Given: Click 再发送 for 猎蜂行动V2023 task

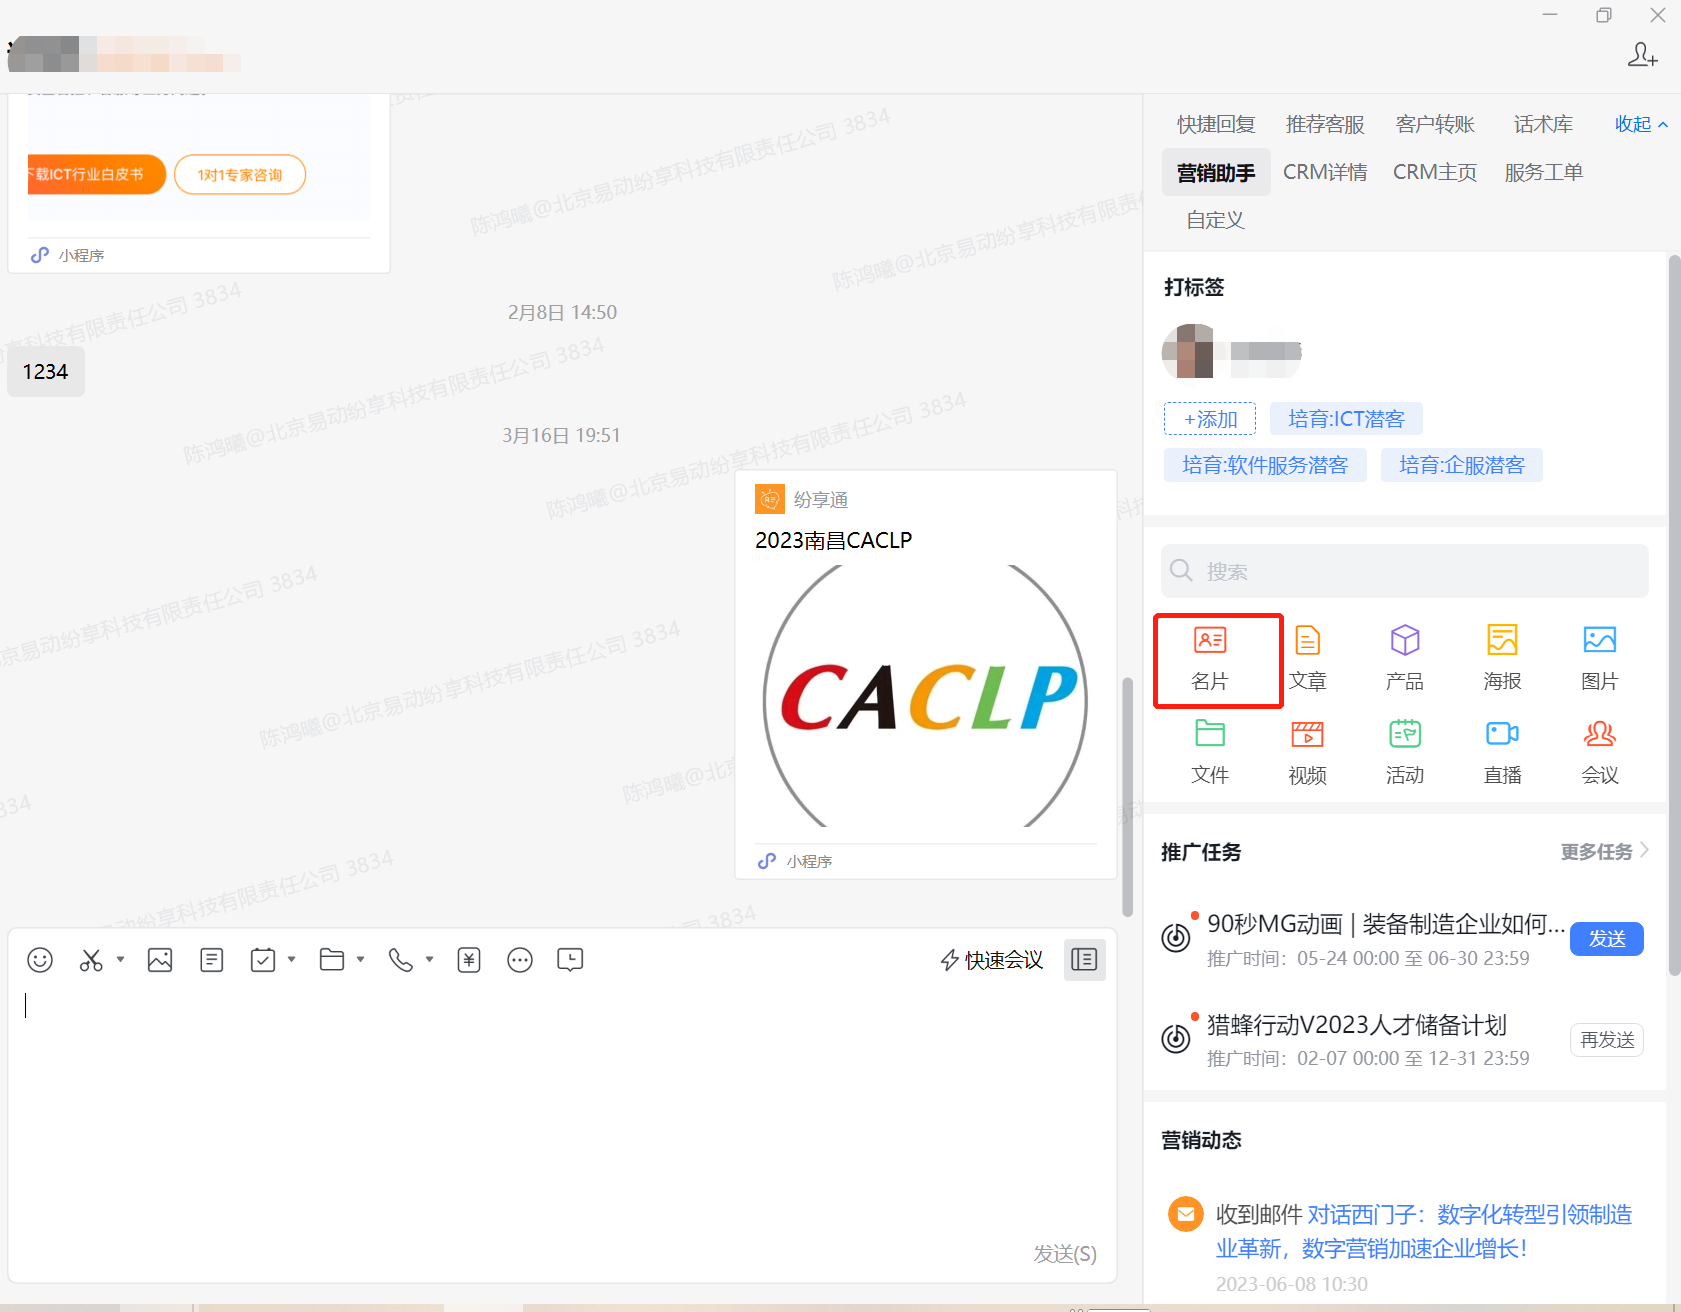Looking at the screenshot, I should click(1607, 1040).
